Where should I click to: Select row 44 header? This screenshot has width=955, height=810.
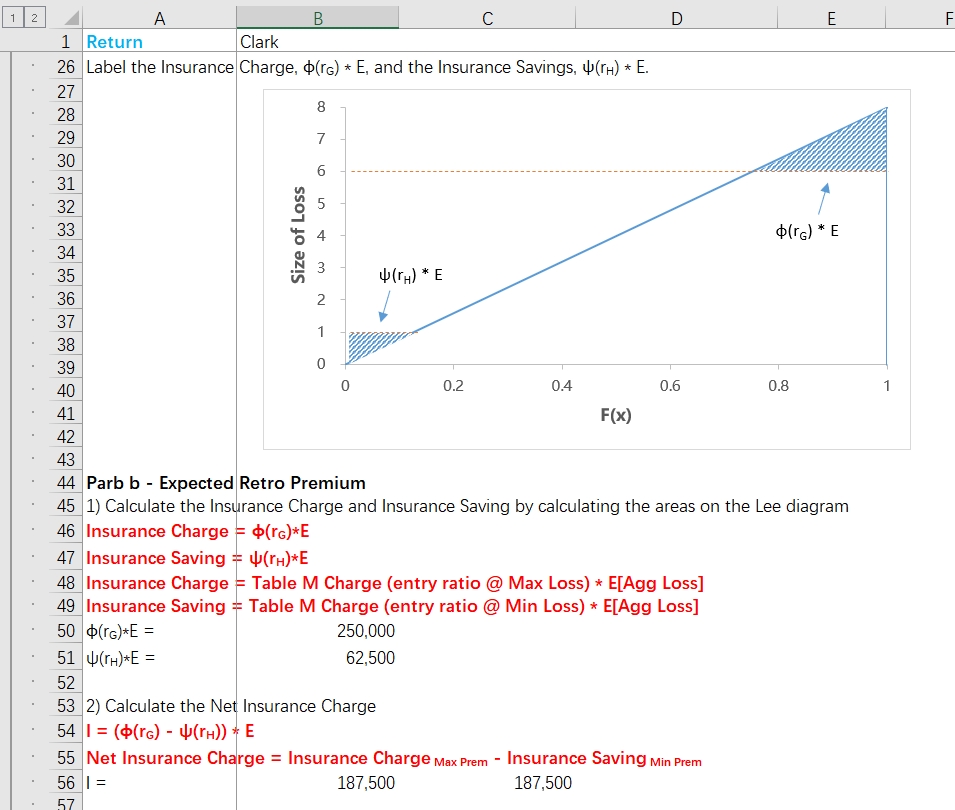click(65, 483)
